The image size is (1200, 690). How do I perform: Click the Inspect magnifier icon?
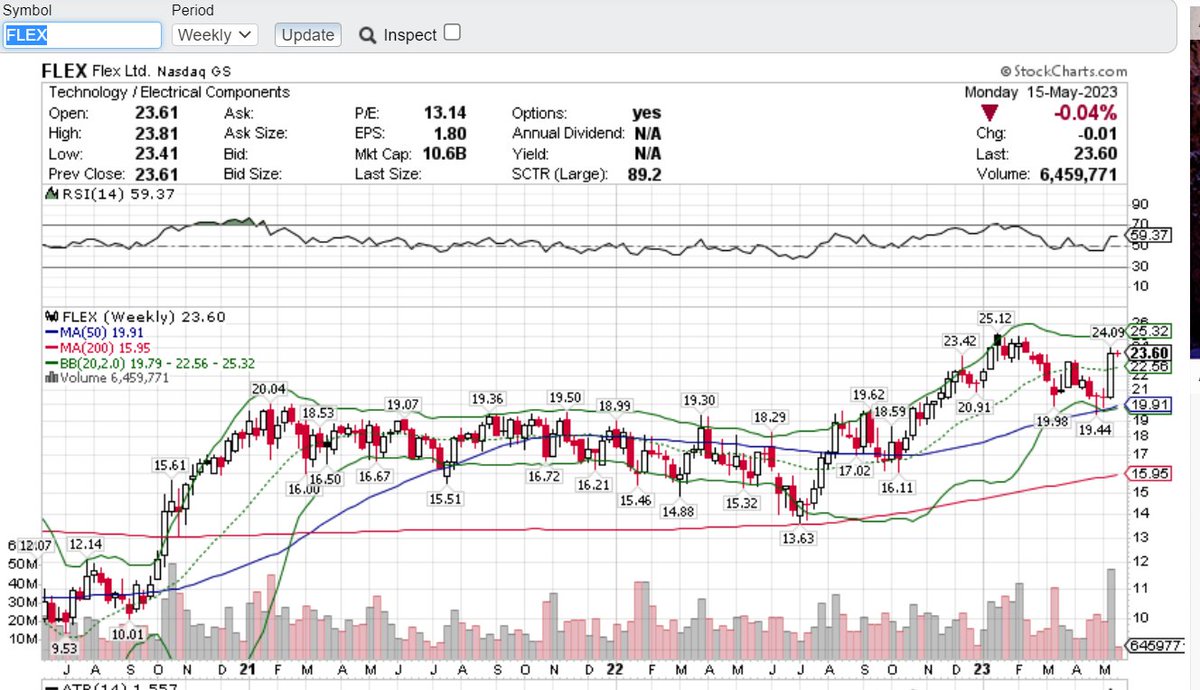(x=367, y=34)
